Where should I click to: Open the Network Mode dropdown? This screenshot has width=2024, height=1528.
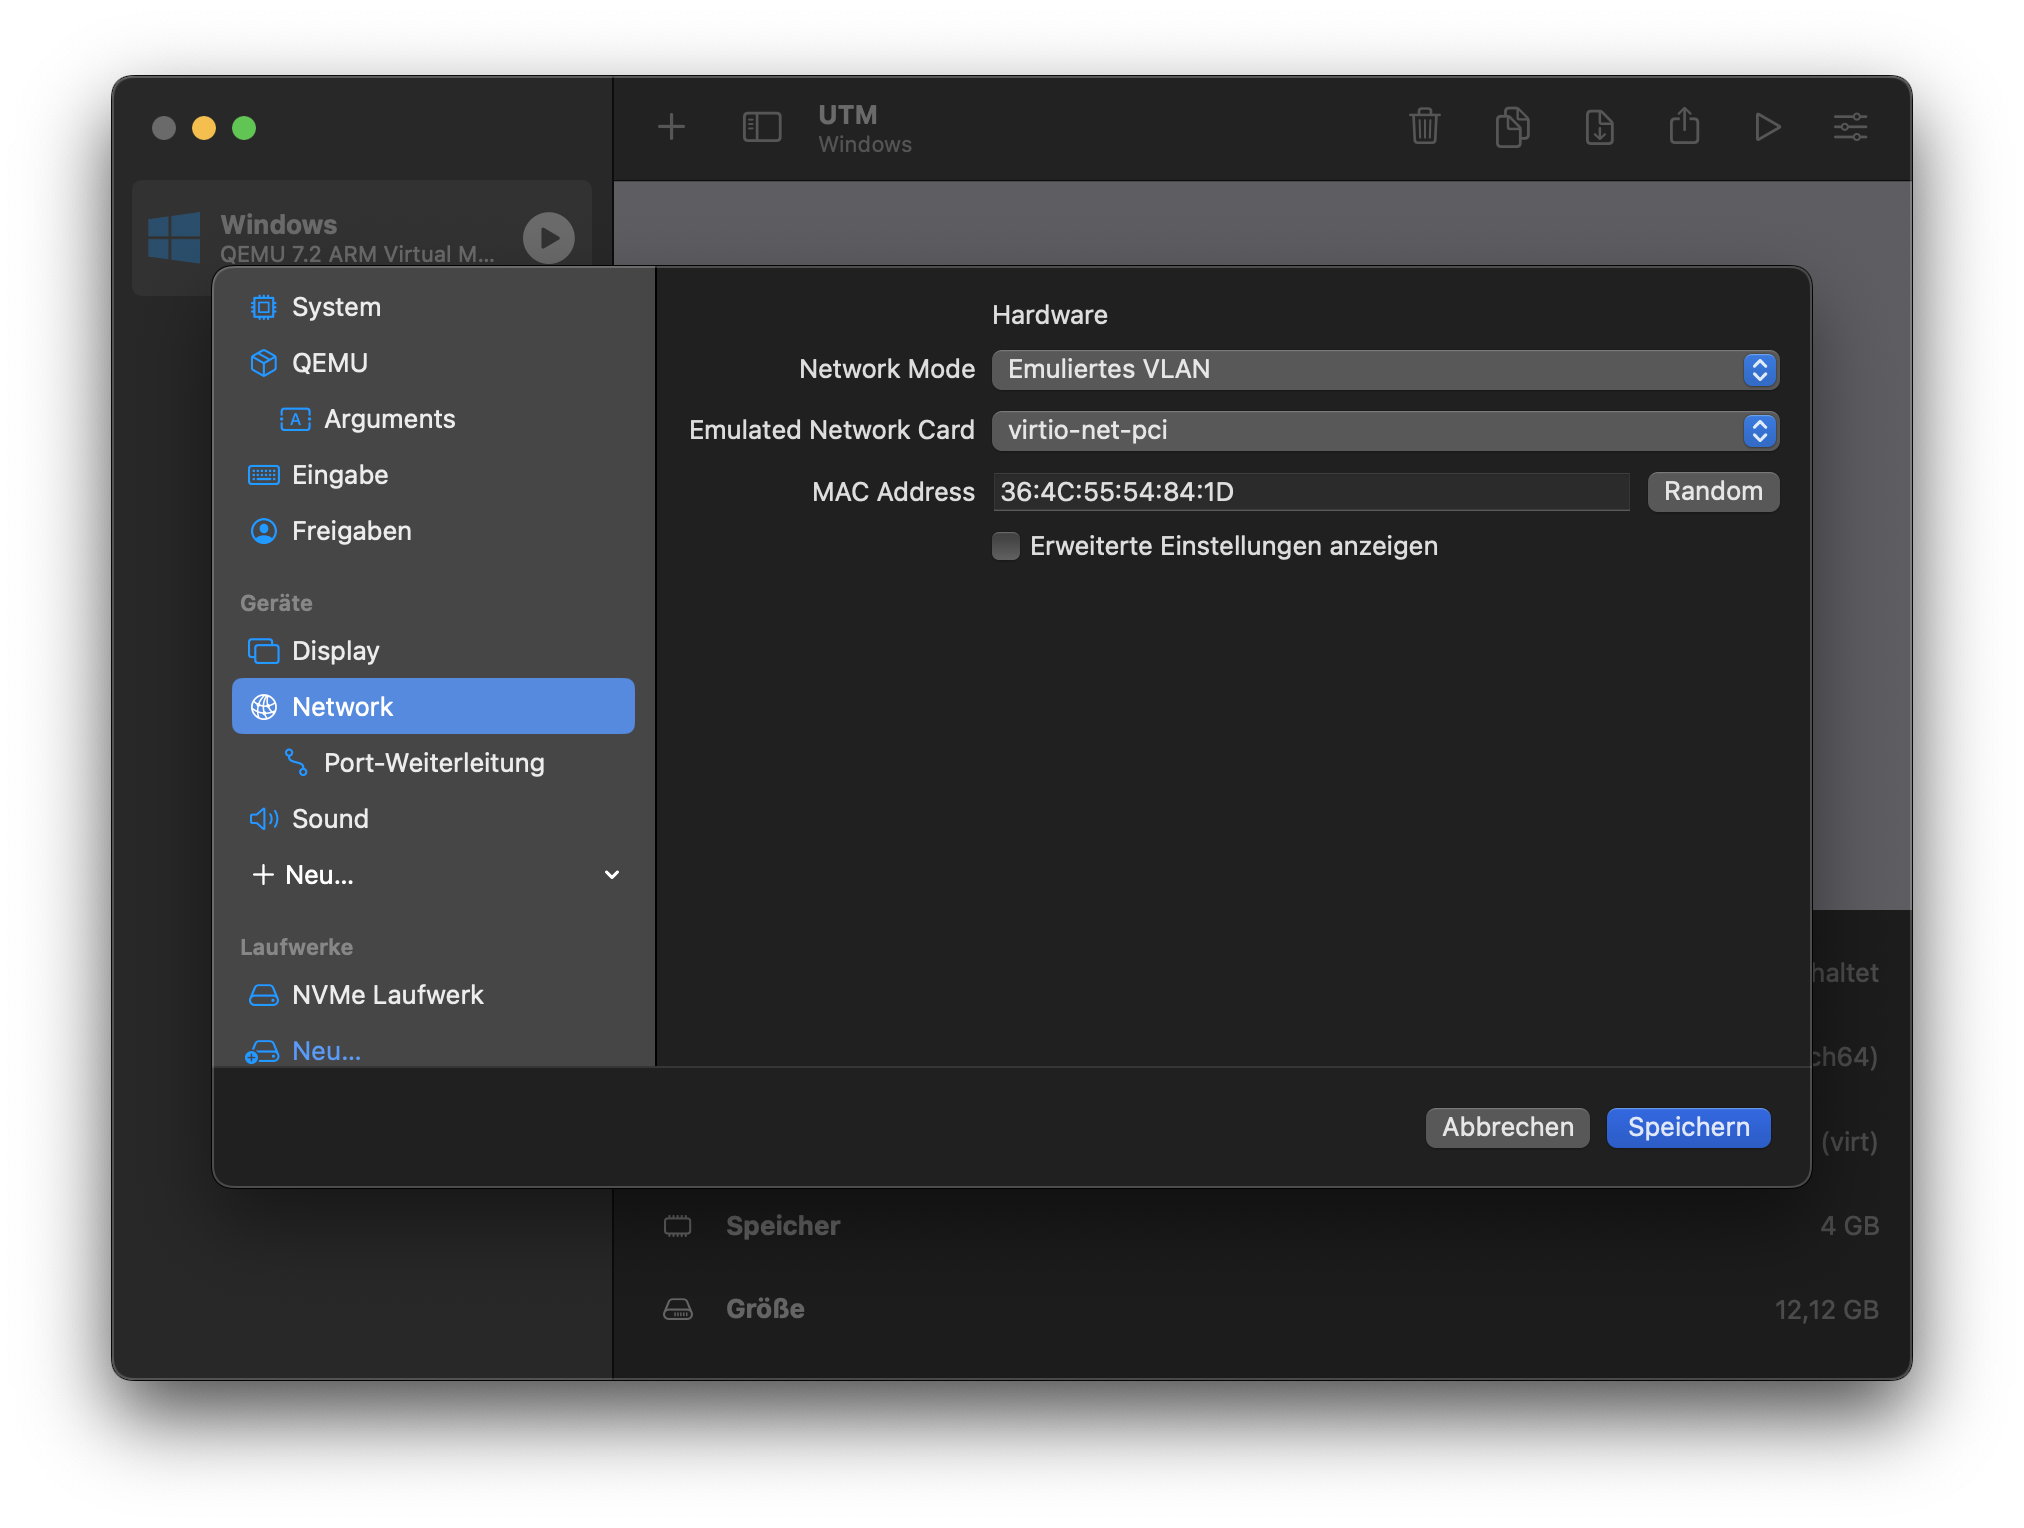pos(1385,370)
